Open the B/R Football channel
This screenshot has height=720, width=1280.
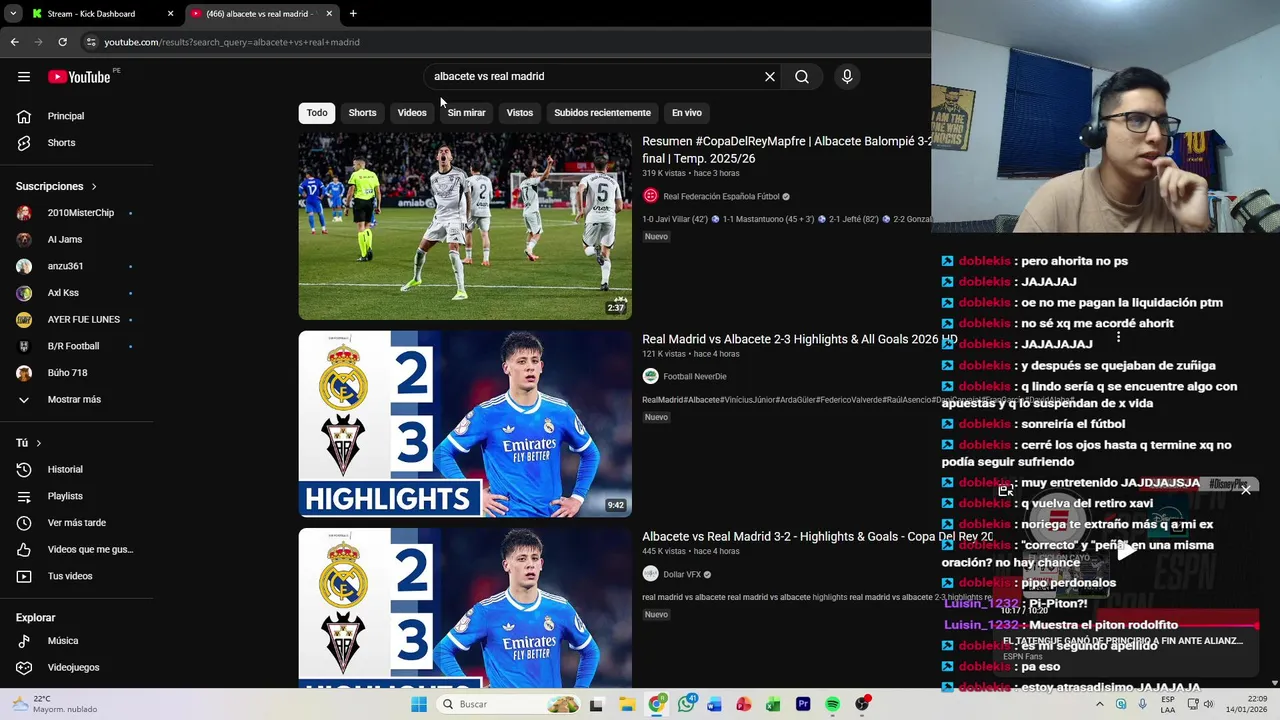click(x=75, y=346)
